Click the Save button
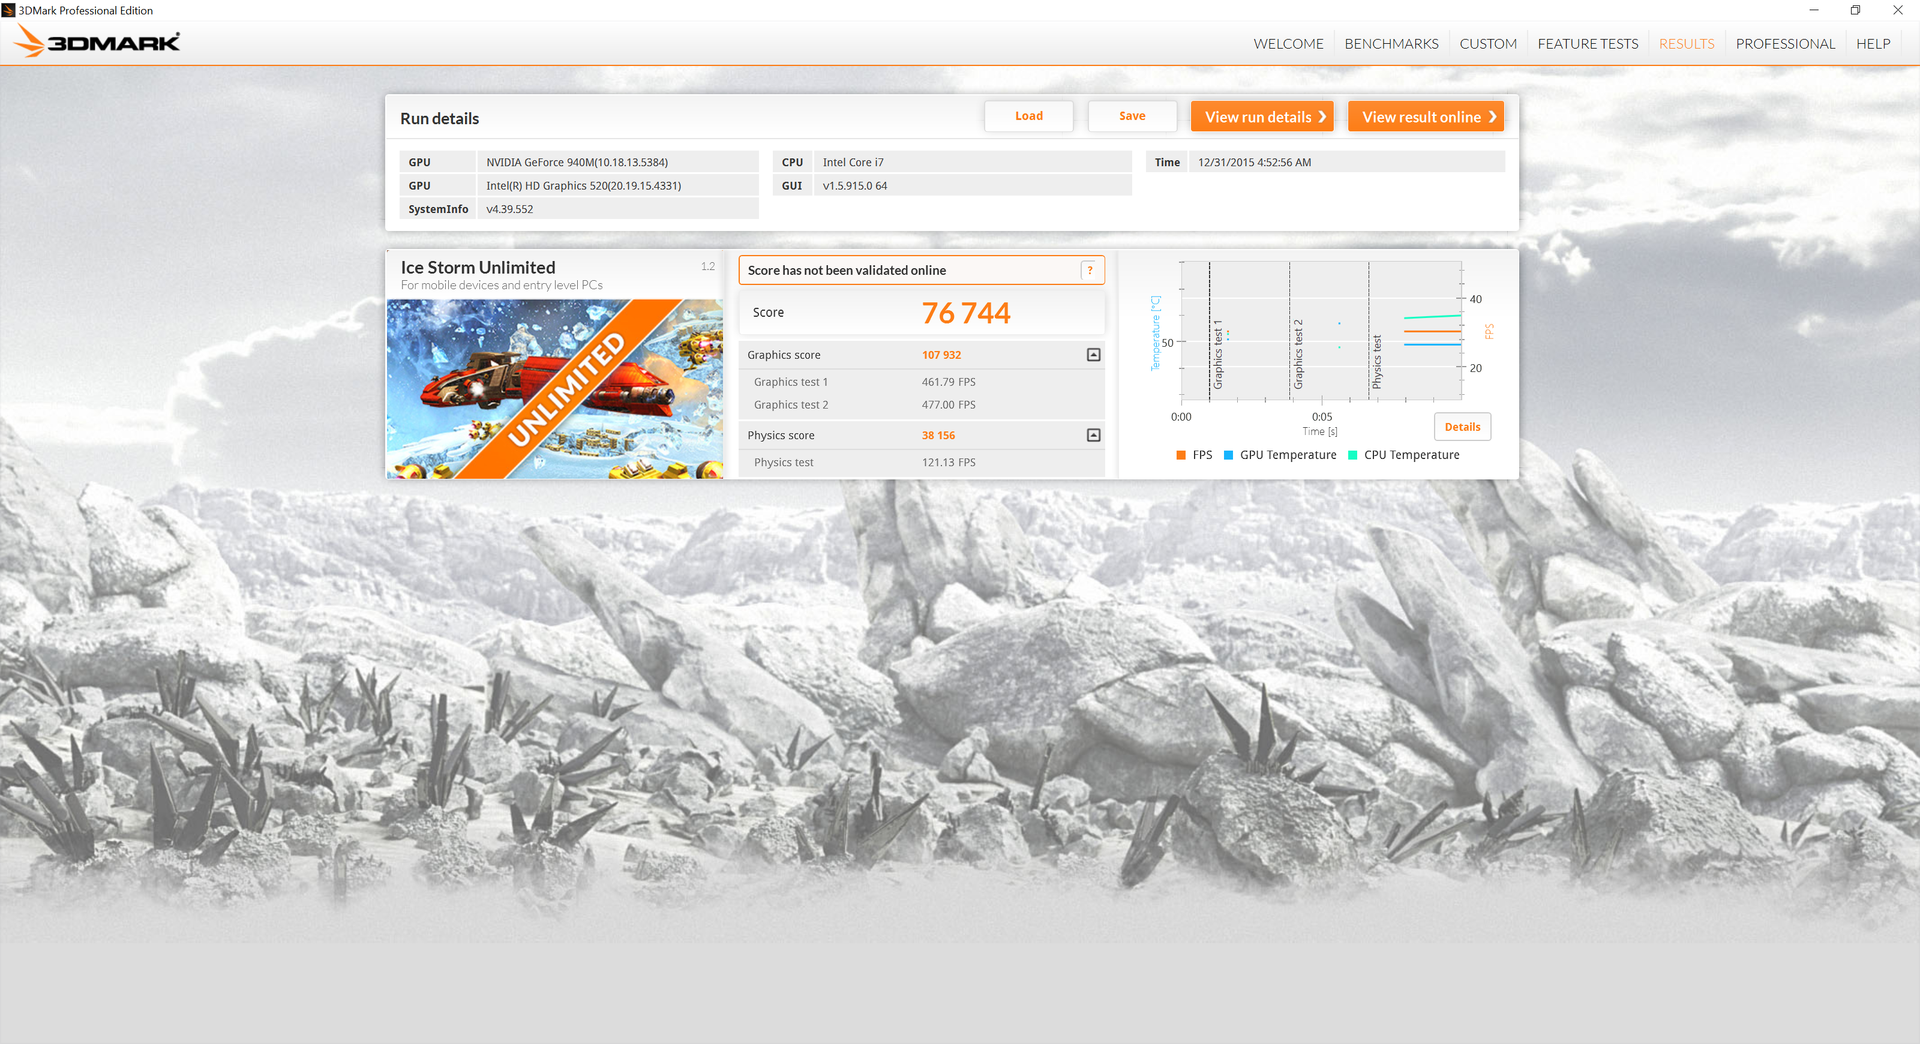This screenshot has height=1044, width=1920. [1132, 116]
